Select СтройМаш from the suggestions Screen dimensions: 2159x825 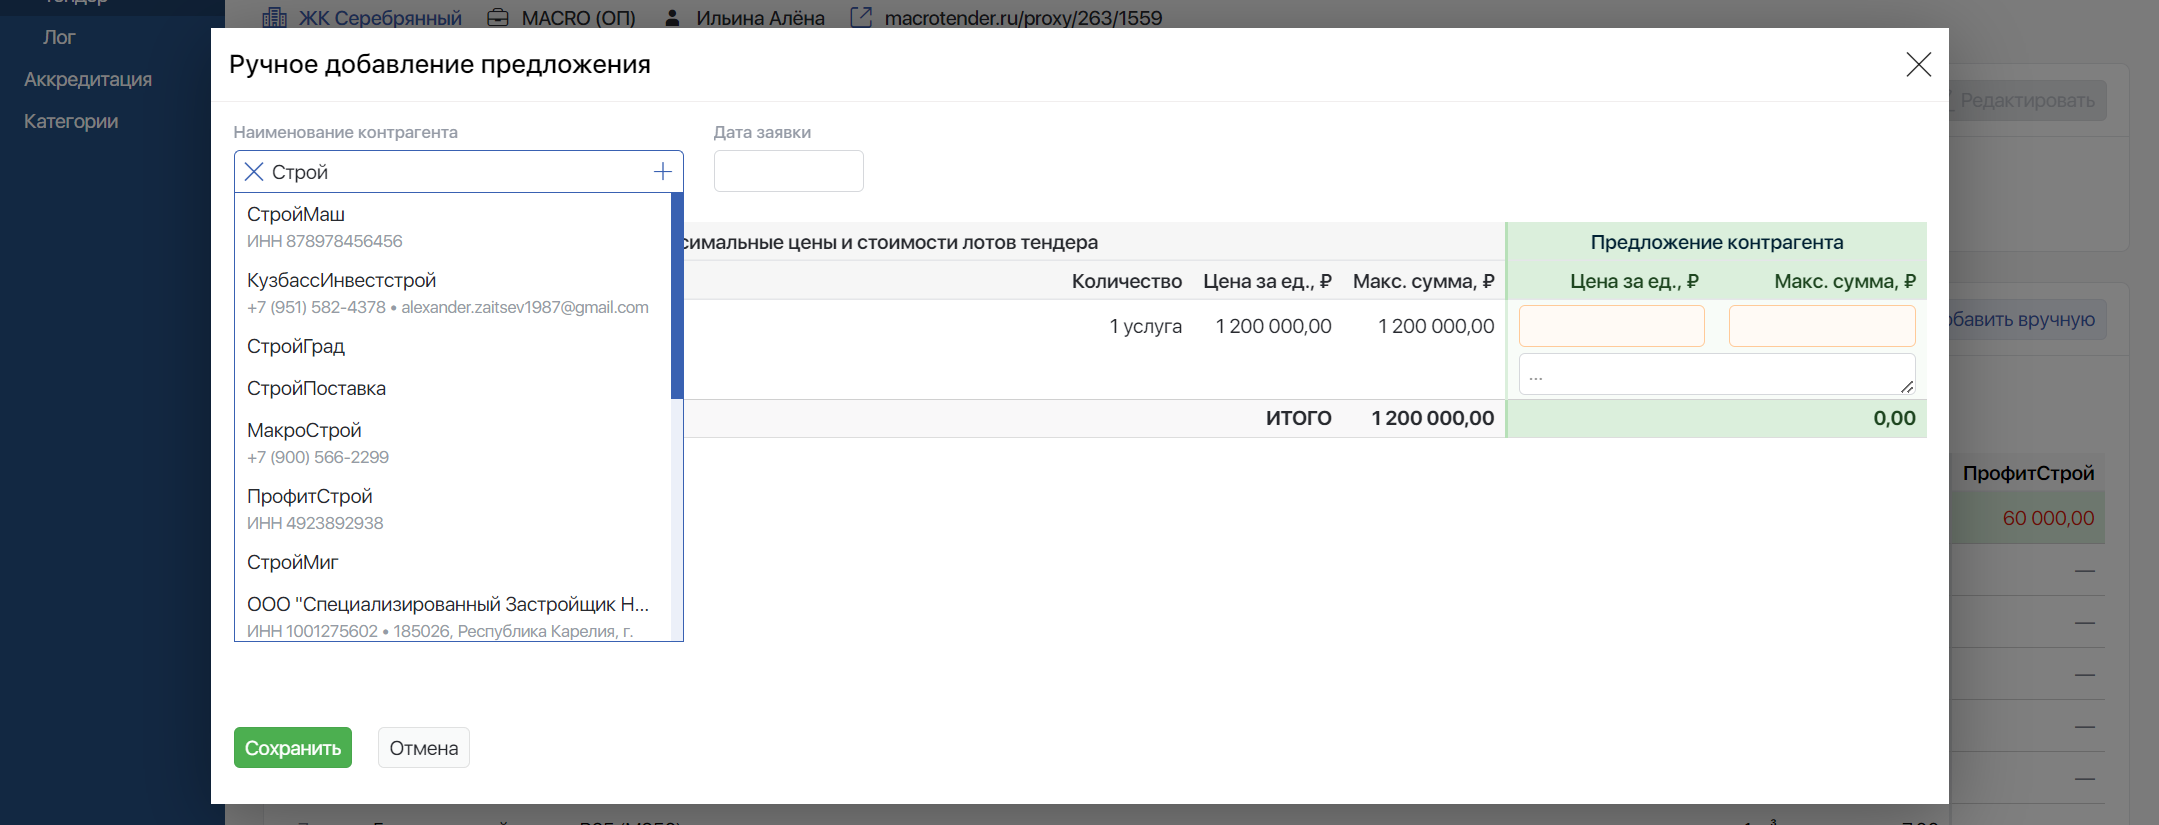coord(296,215)
